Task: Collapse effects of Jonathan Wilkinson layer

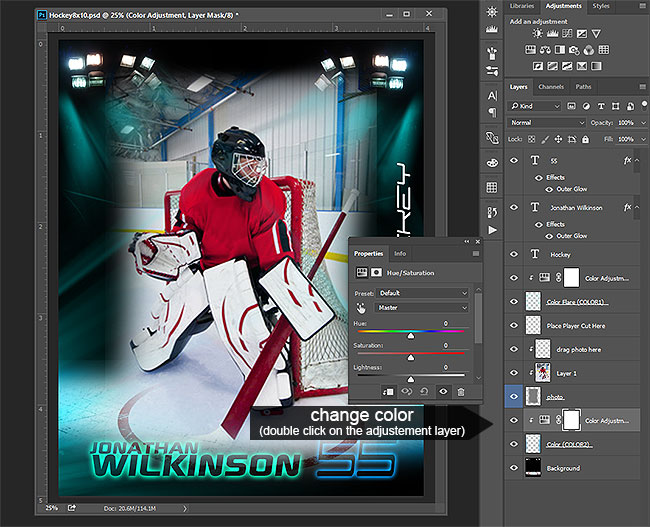Action: [x=637, y=207]
